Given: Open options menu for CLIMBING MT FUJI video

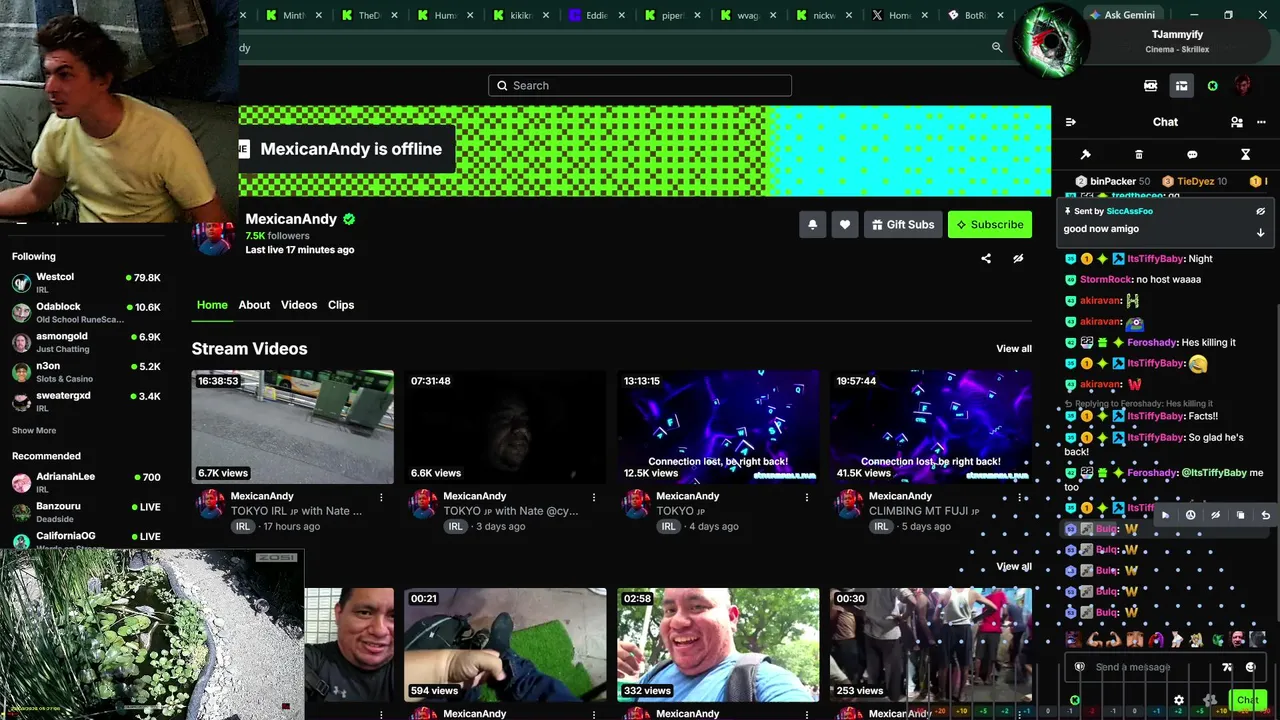Looking at the screenshot, I should coord(1020,497).
